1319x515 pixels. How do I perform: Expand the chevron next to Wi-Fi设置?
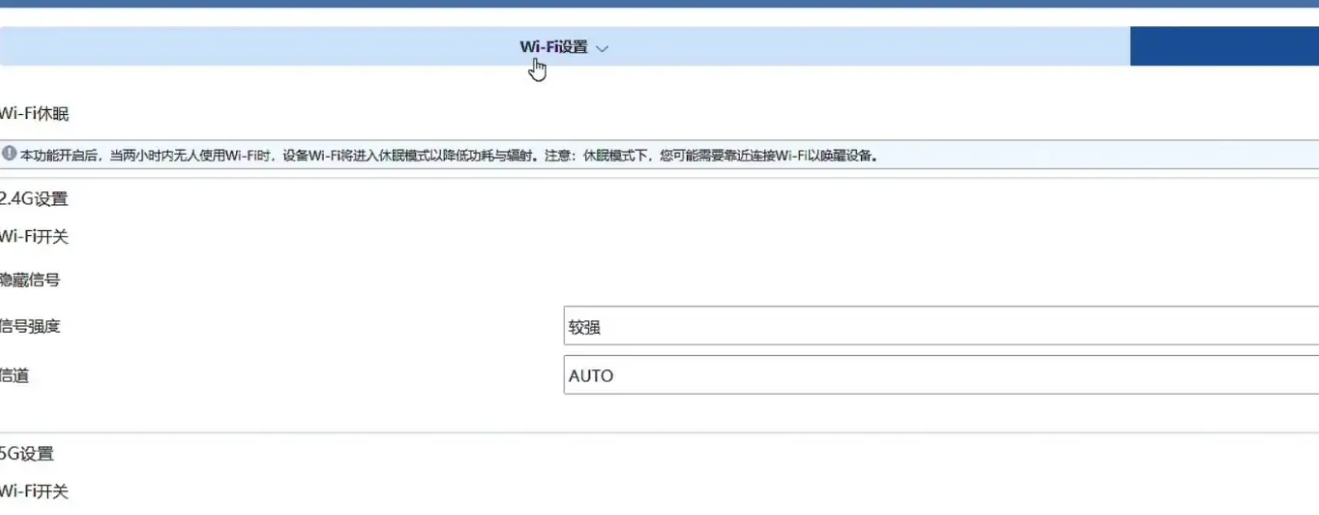[x=602, y=48]
